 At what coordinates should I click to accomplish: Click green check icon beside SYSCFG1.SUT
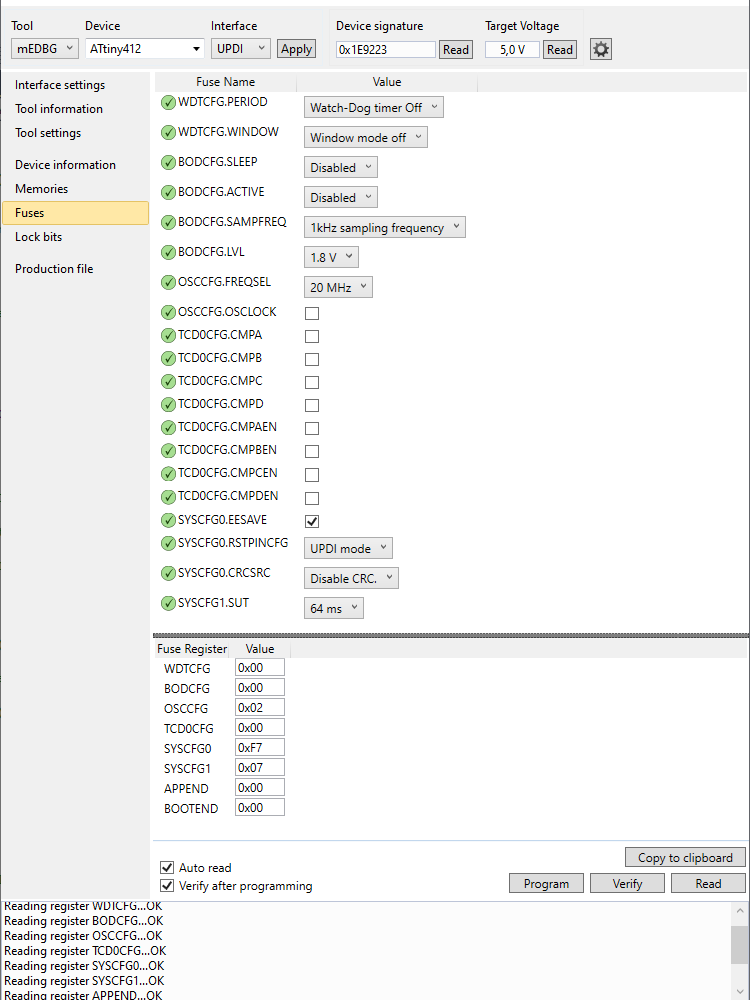(168, 604)
